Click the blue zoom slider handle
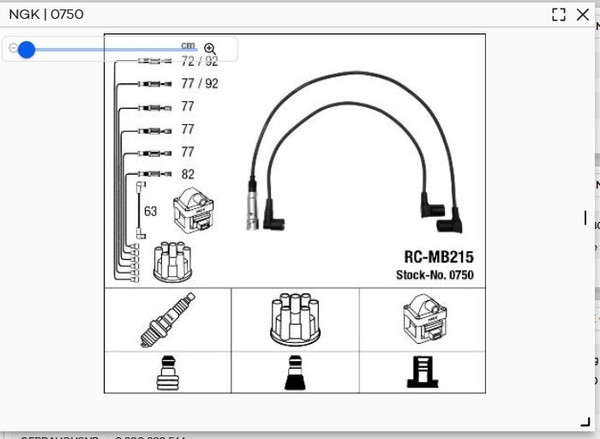The width and height of the screenshot is (600, 439). click(x=26, y=50)
